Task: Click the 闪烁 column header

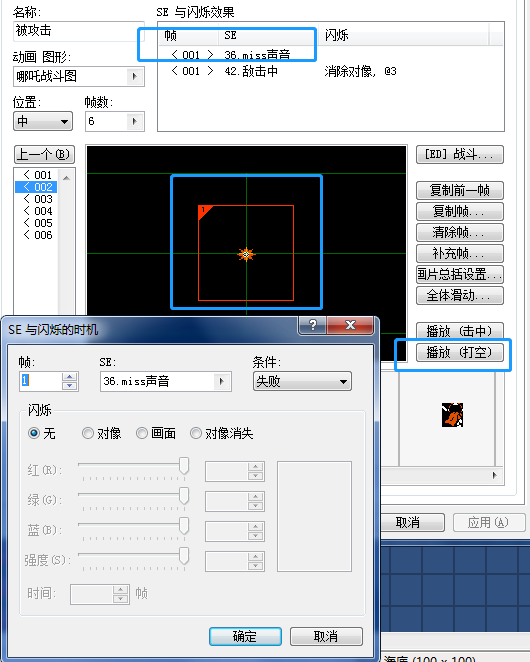Action: click(x=404, y=35)
